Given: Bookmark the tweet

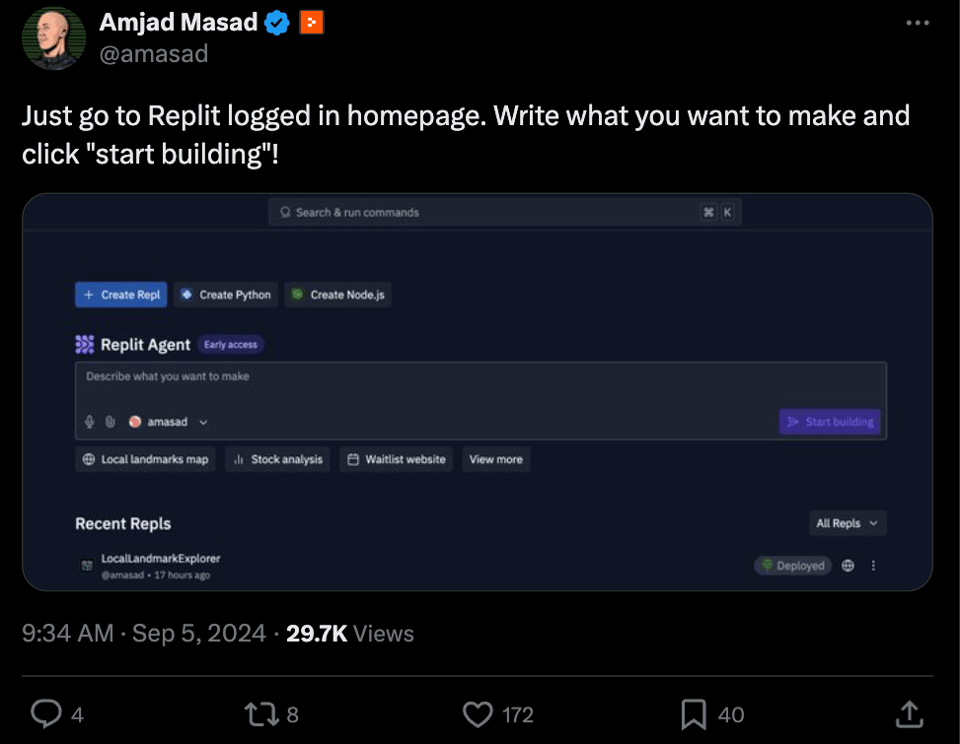Looking at the screenshot, I should (x=693, y=713).
